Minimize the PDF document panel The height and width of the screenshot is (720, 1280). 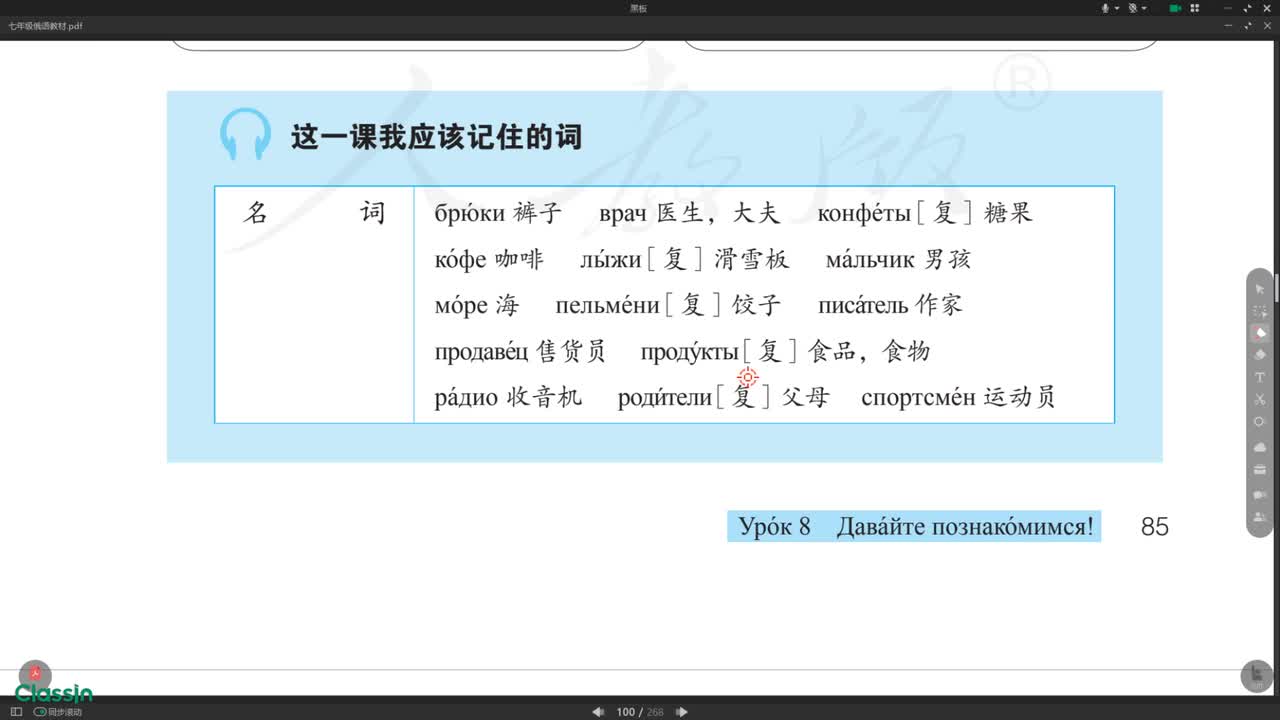1228,26
